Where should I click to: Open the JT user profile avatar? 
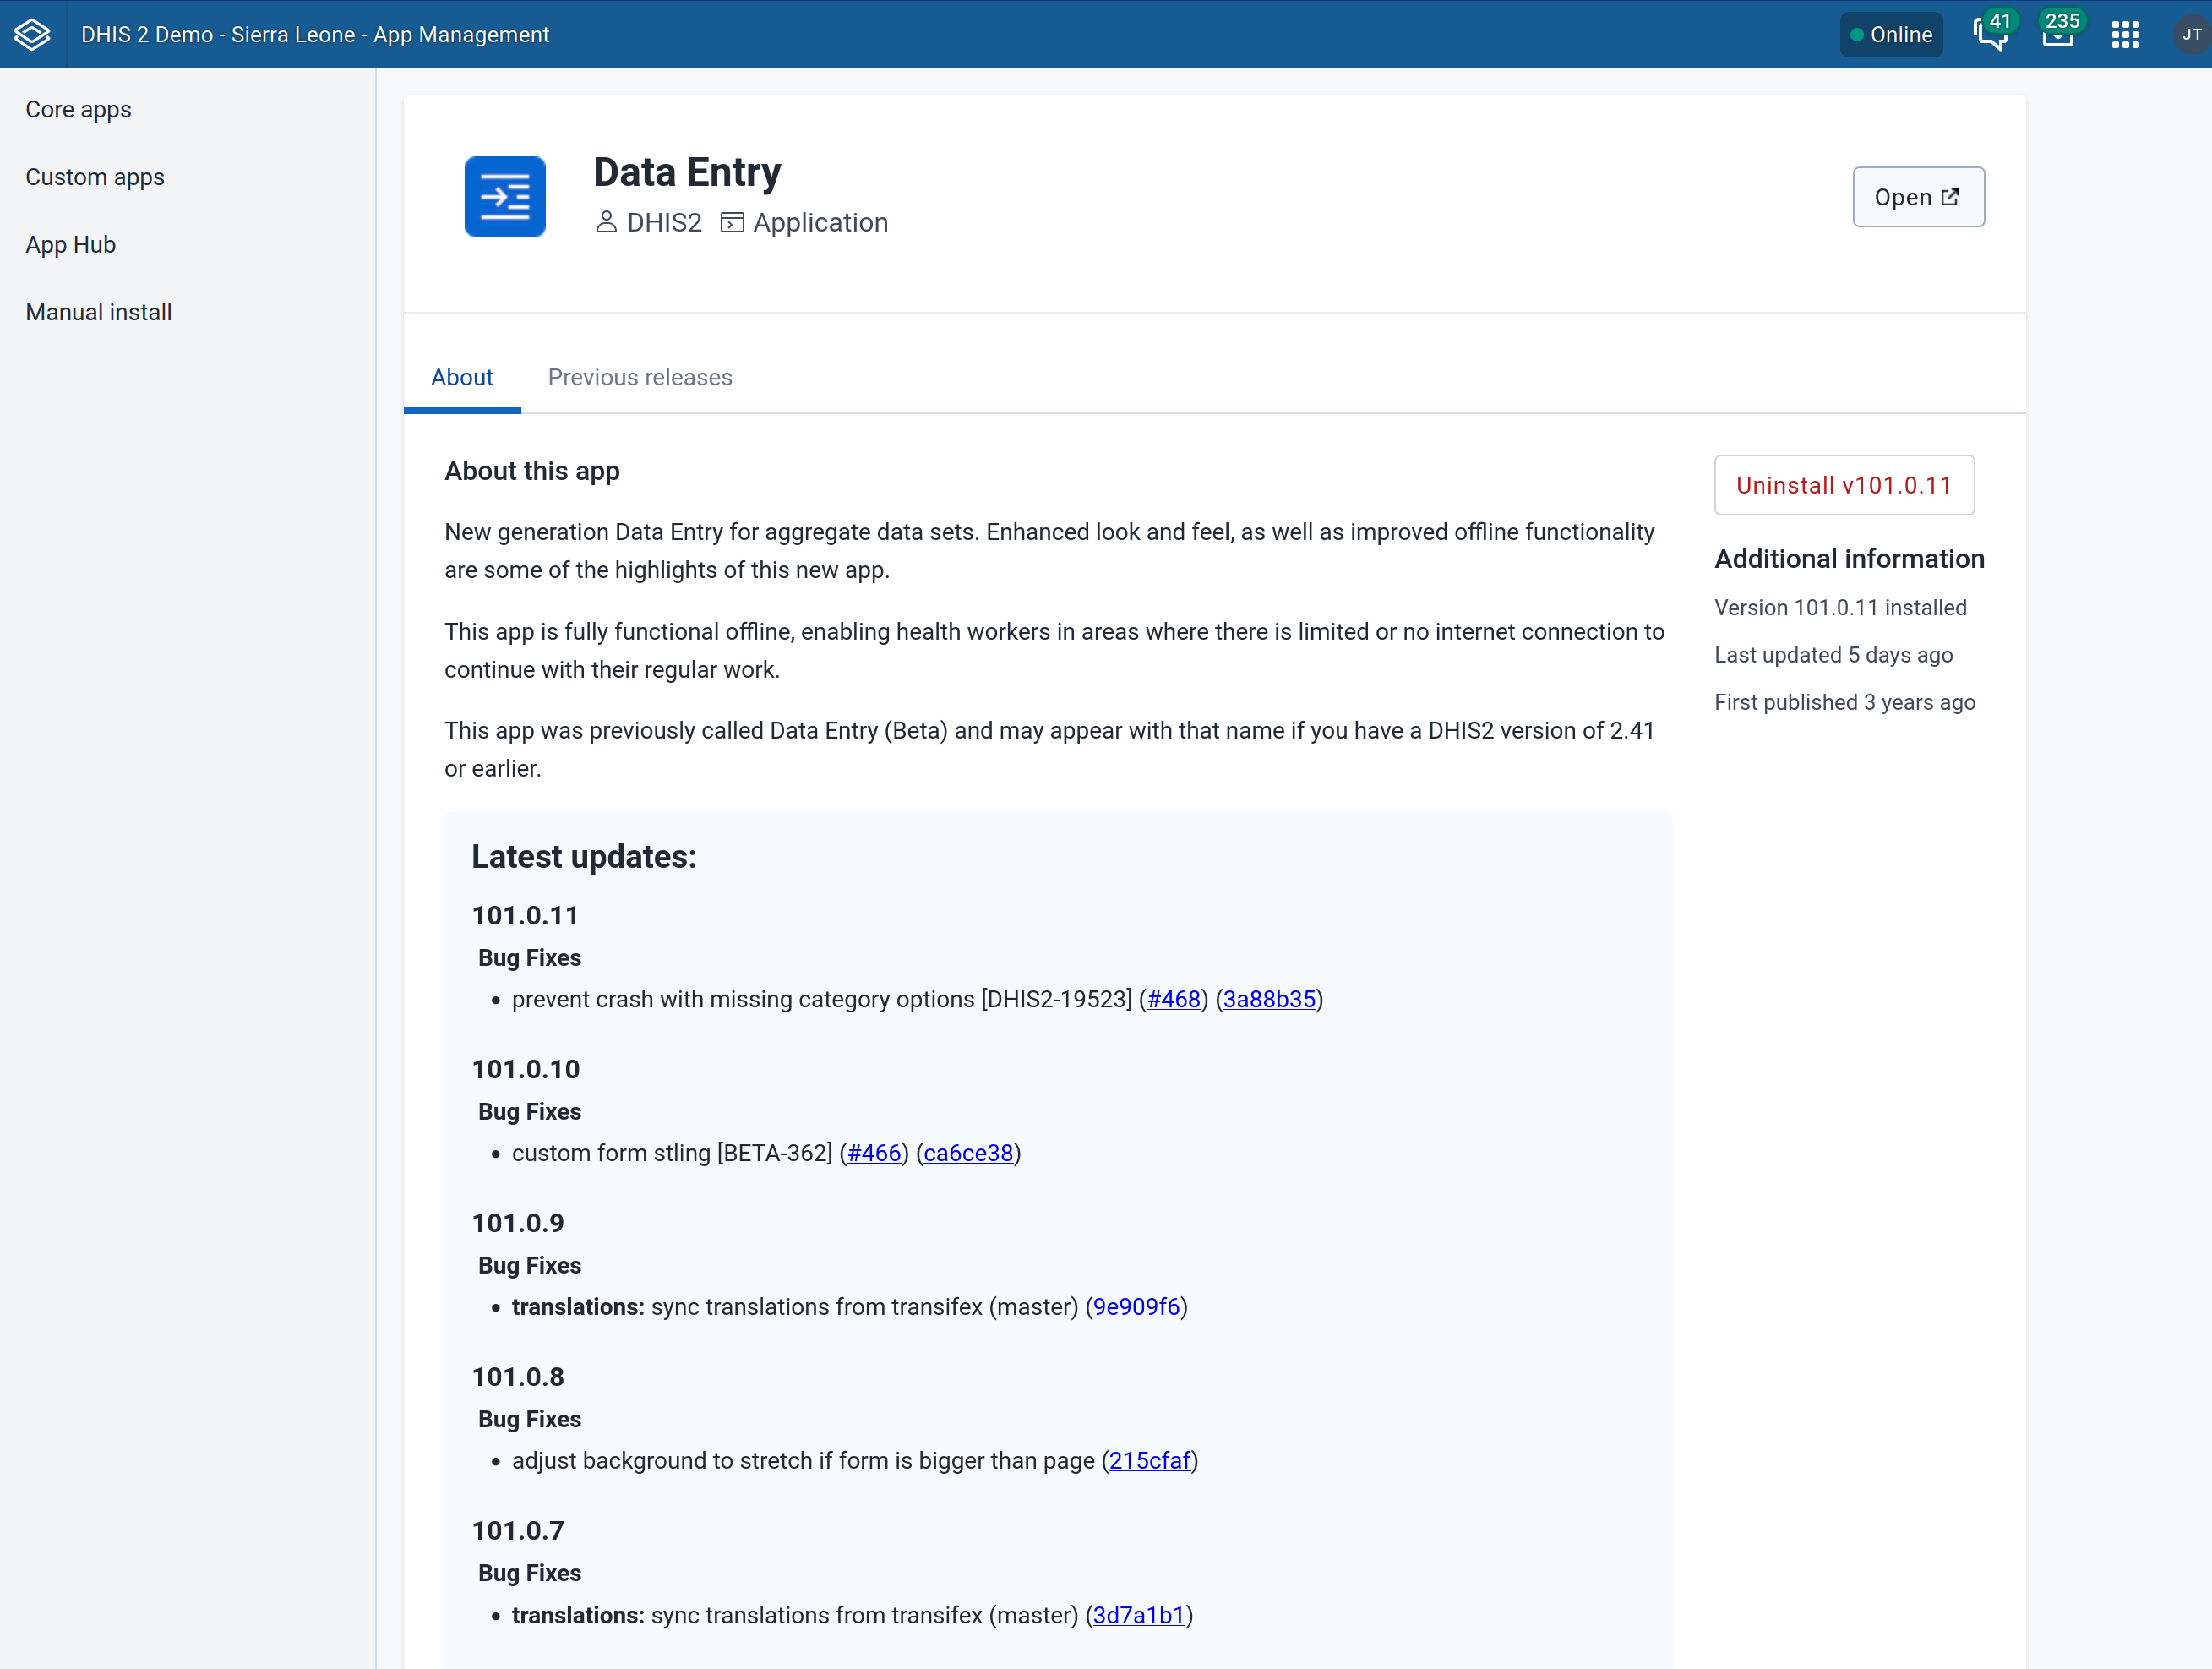(2191, 35)
